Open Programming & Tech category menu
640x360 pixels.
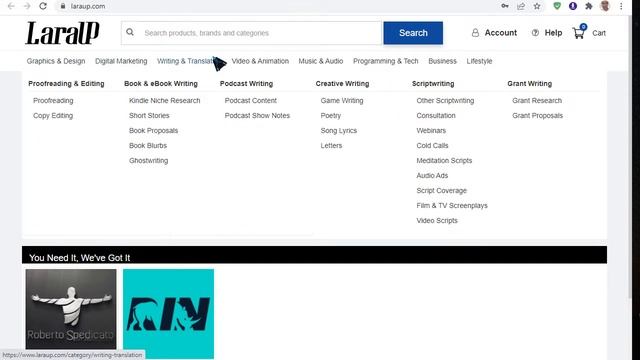click(x=385, y=61)
